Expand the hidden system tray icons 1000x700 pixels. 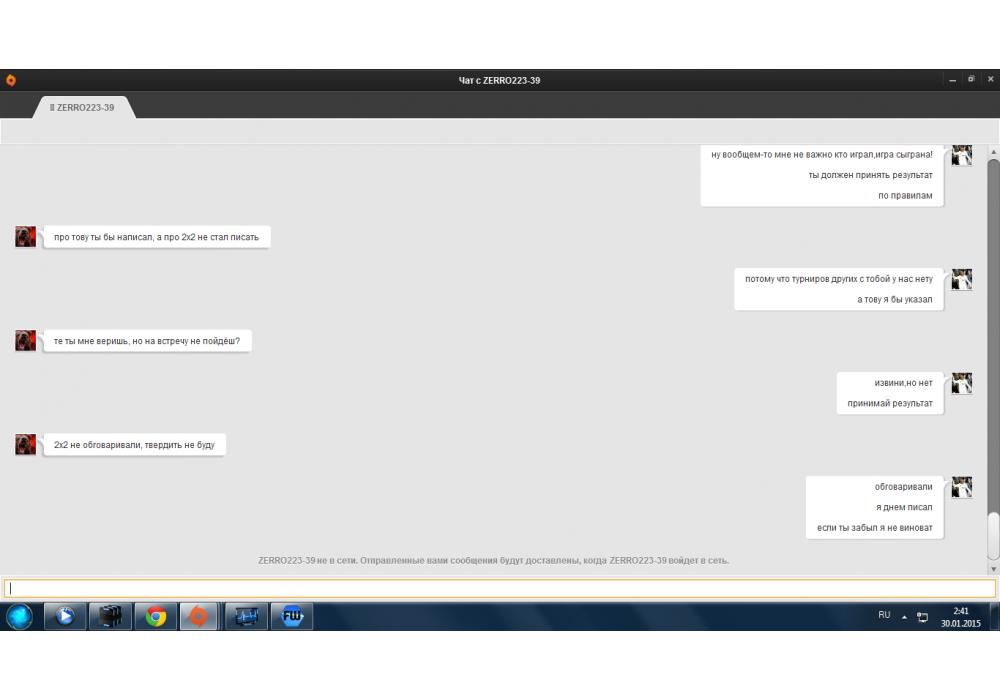coord(904,616)
